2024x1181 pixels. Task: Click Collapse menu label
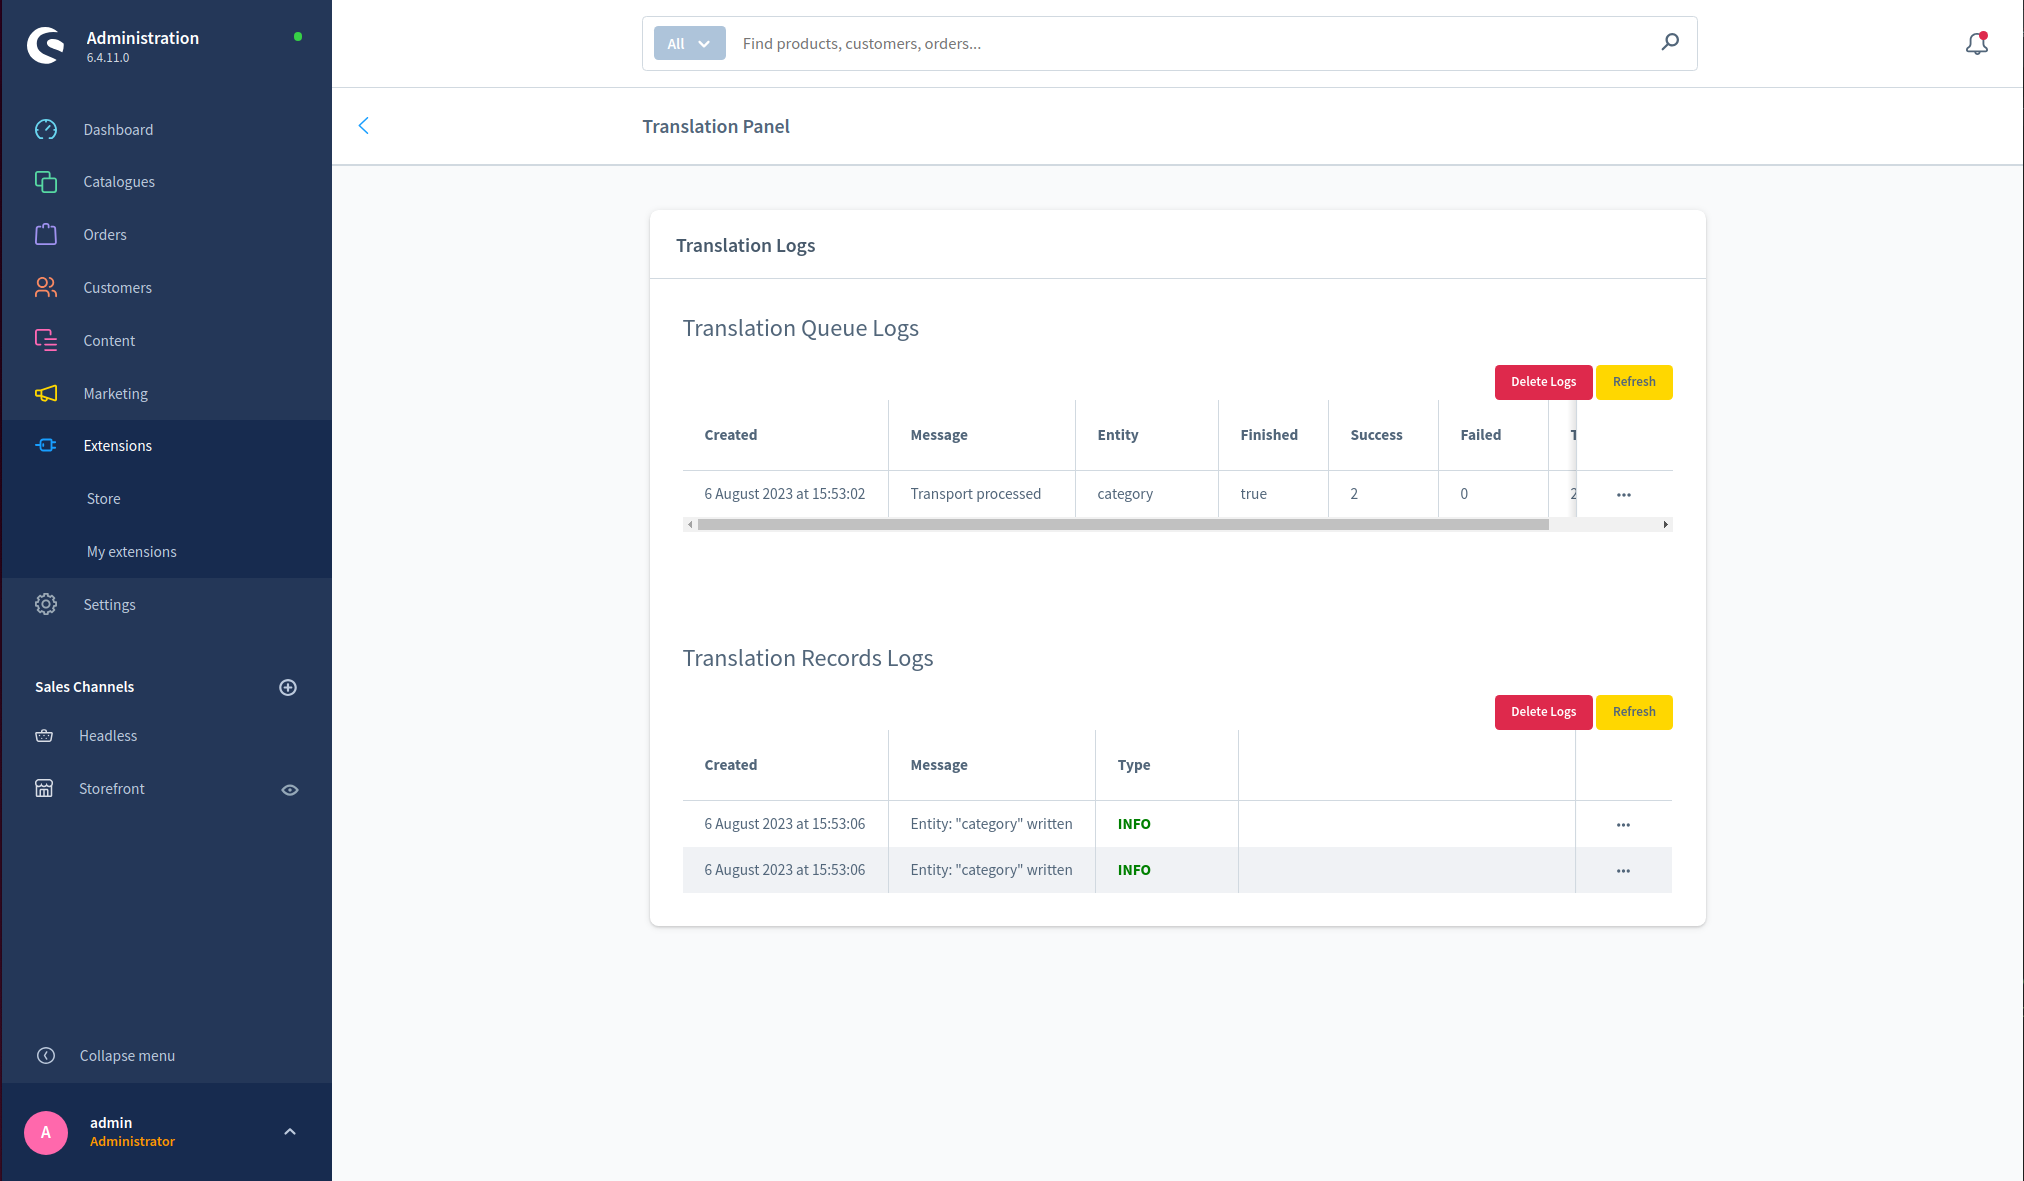tap(127, 1055)
